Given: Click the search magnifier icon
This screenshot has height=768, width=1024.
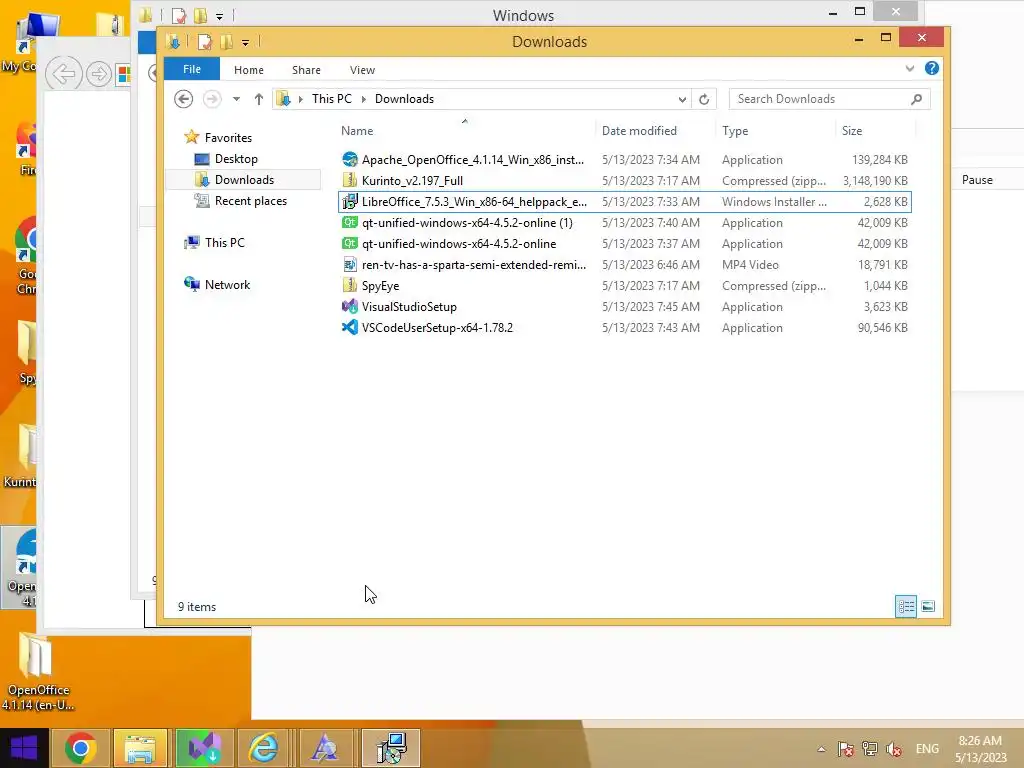Looking at the screenshot, I should pos(916,99).
